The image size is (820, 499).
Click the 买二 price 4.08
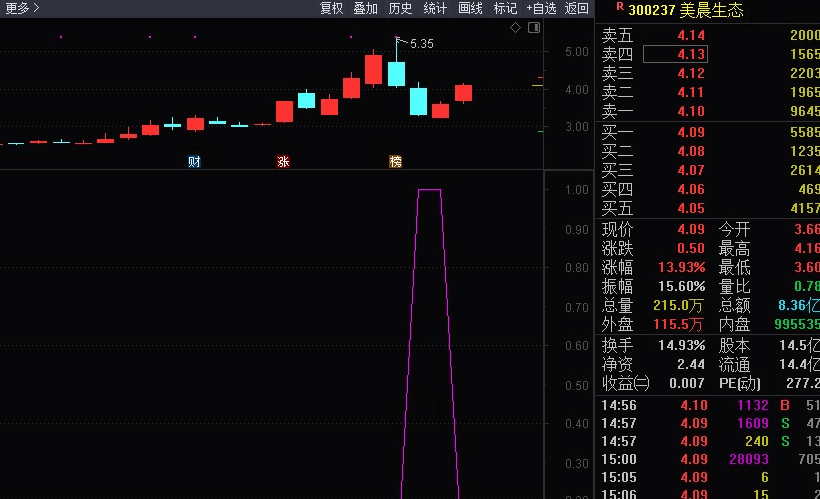(691, 151)
